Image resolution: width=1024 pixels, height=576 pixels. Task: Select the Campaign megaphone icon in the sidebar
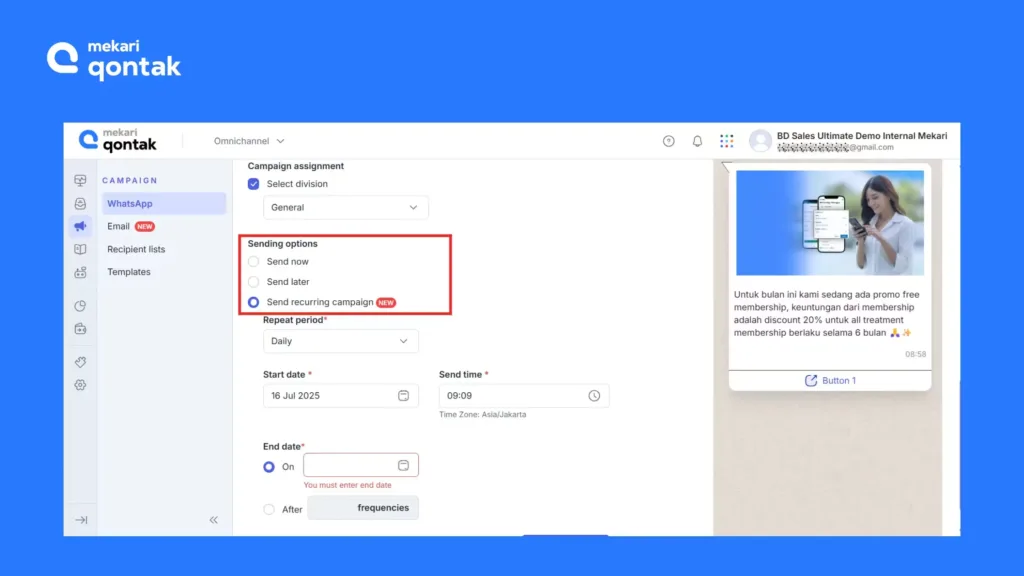(80, 226)
